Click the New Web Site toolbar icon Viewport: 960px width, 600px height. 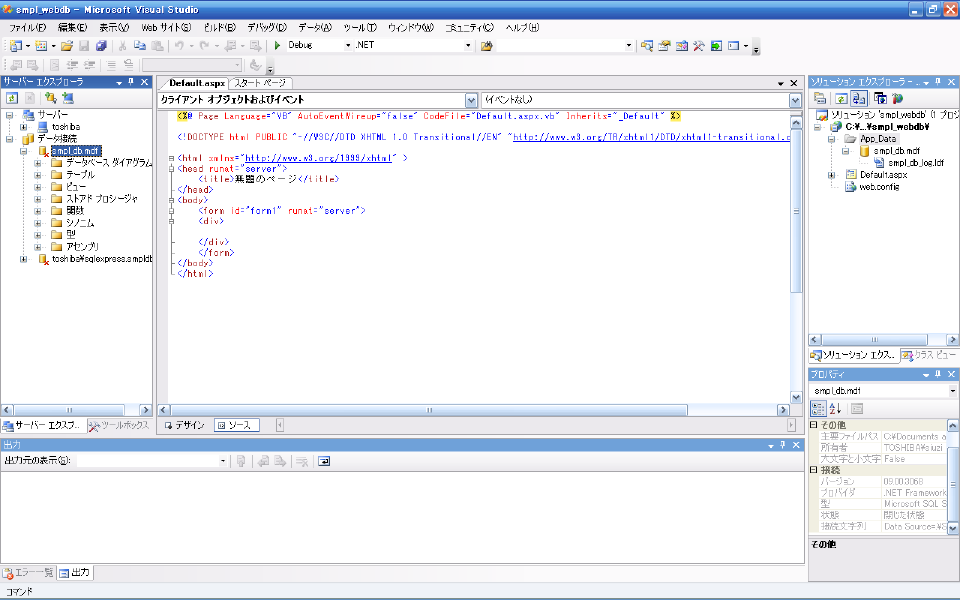16,45
